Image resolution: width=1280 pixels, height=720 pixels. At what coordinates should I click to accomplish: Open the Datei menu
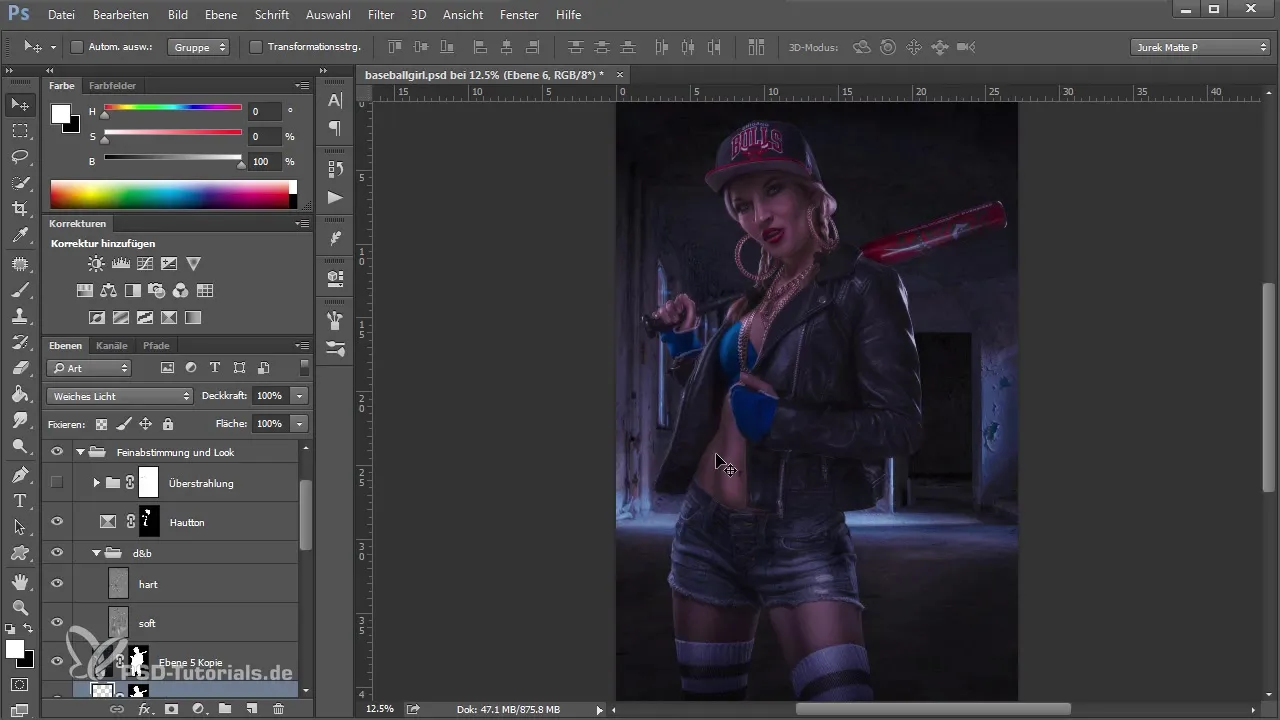[x=61, y=15]
